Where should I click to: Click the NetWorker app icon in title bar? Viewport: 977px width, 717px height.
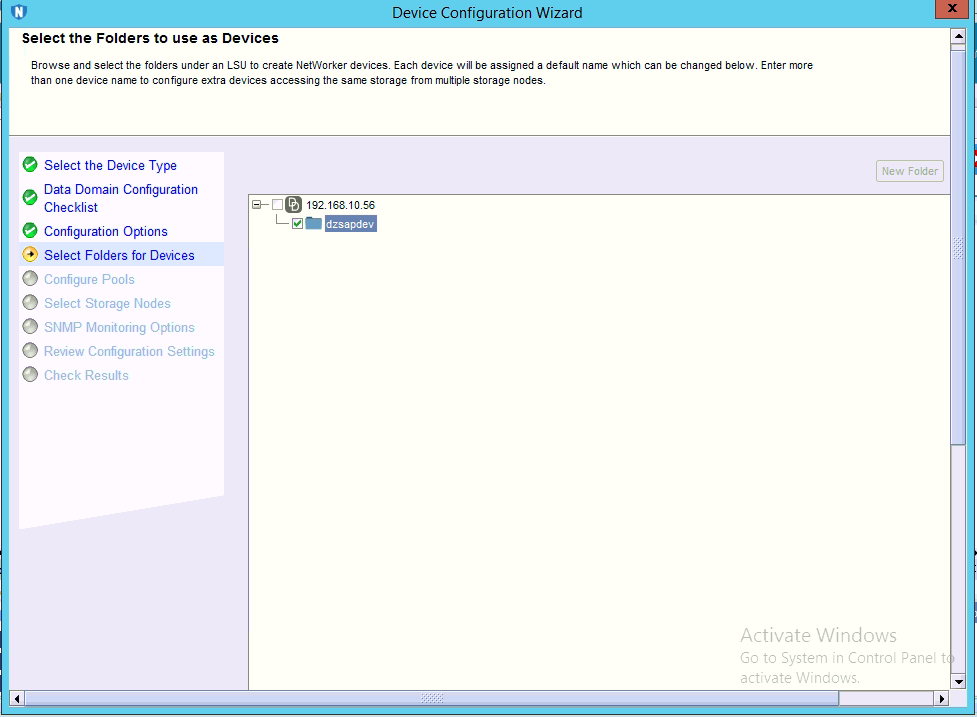click(18, 13)
